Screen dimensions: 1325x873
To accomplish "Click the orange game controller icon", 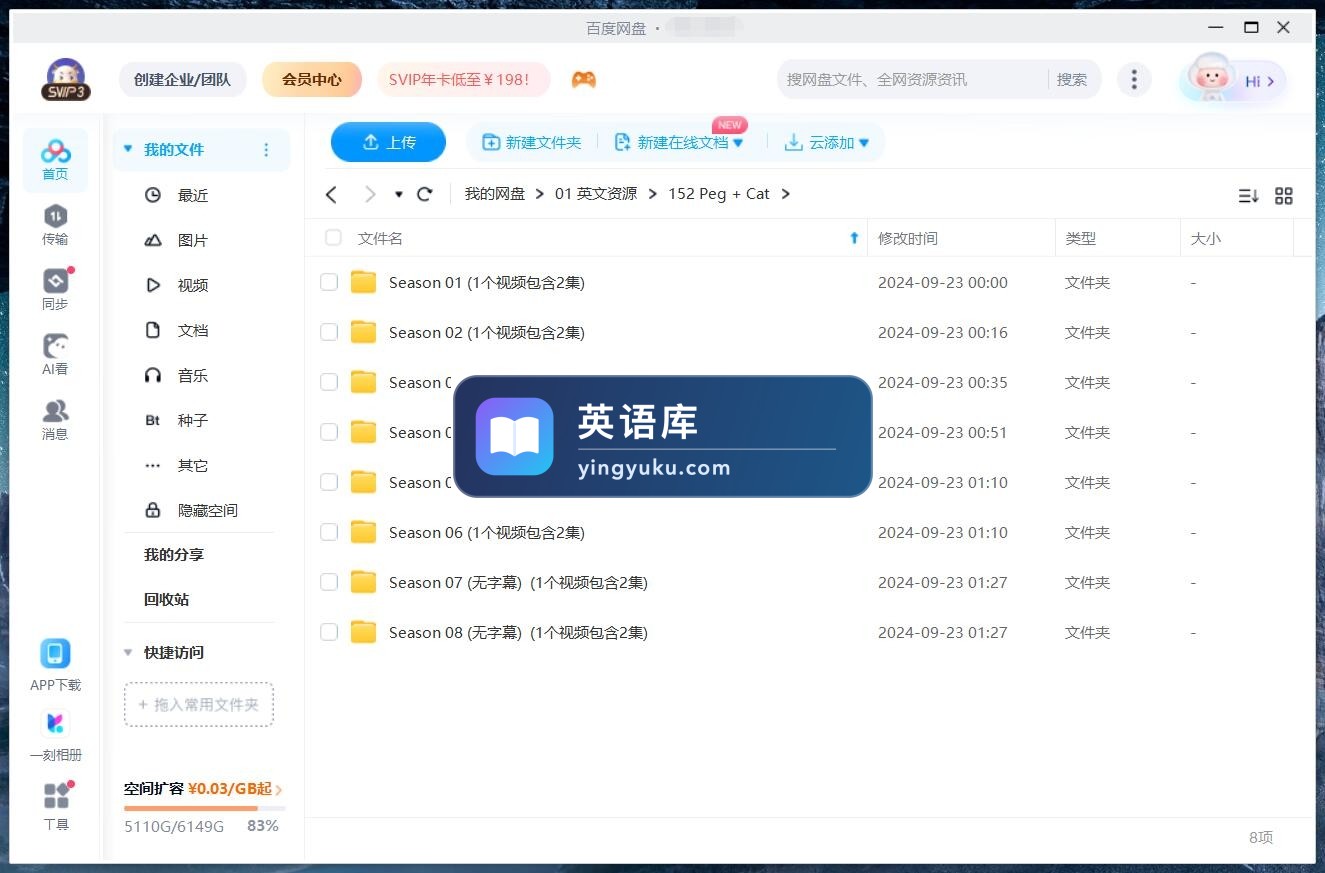I will click(x=584, y=79).
